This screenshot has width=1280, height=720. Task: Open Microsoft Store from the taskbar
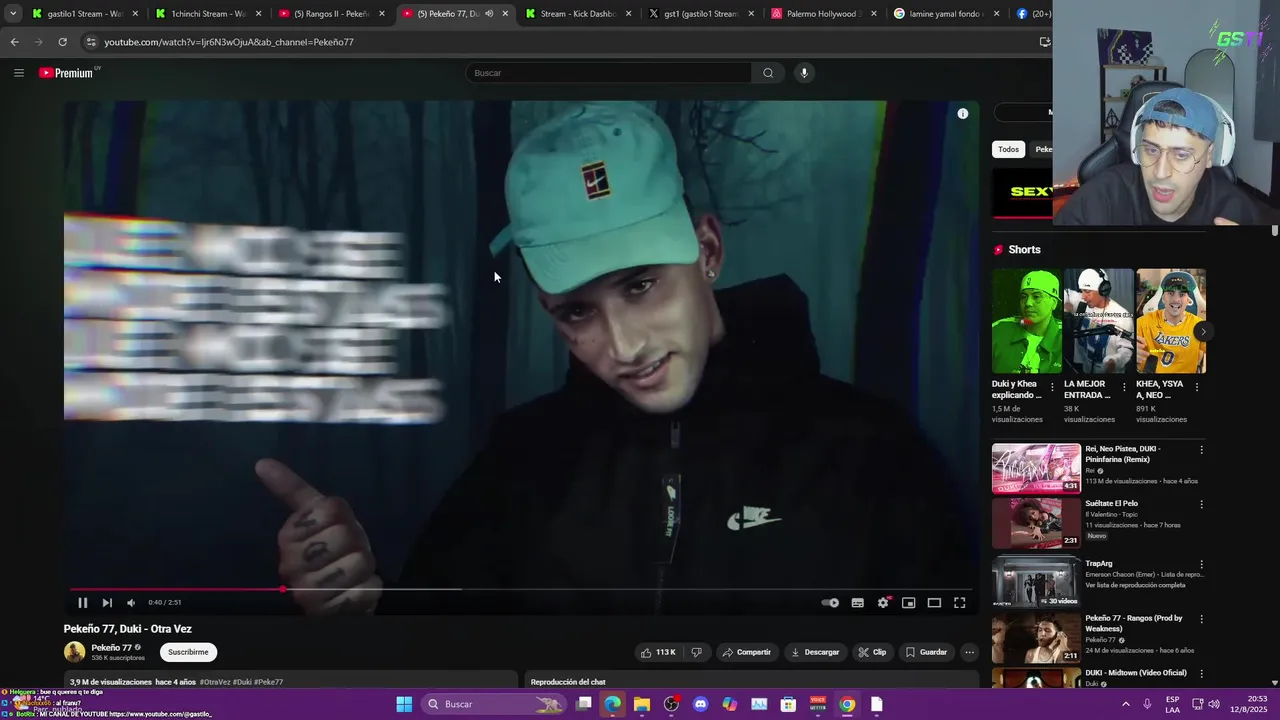pos(788,704)
